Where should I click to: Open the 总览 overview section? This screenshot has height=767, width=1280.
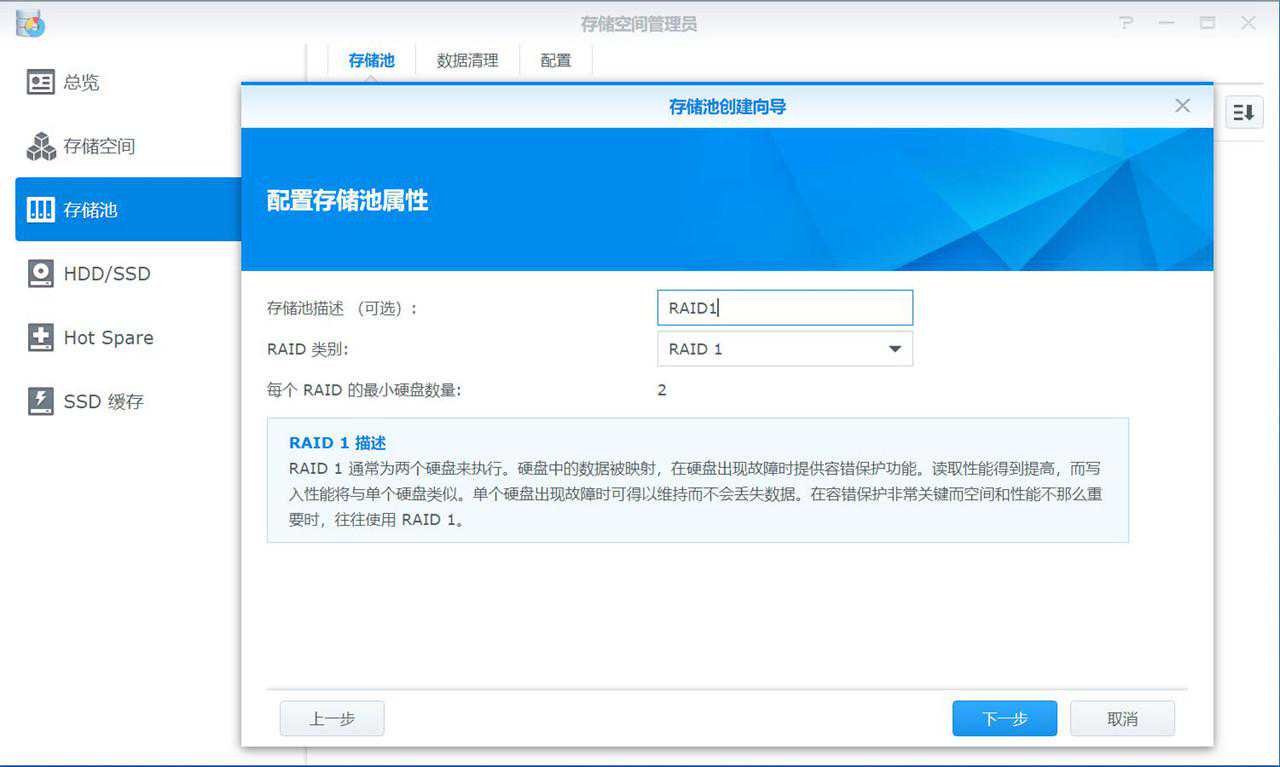(80, 83)
